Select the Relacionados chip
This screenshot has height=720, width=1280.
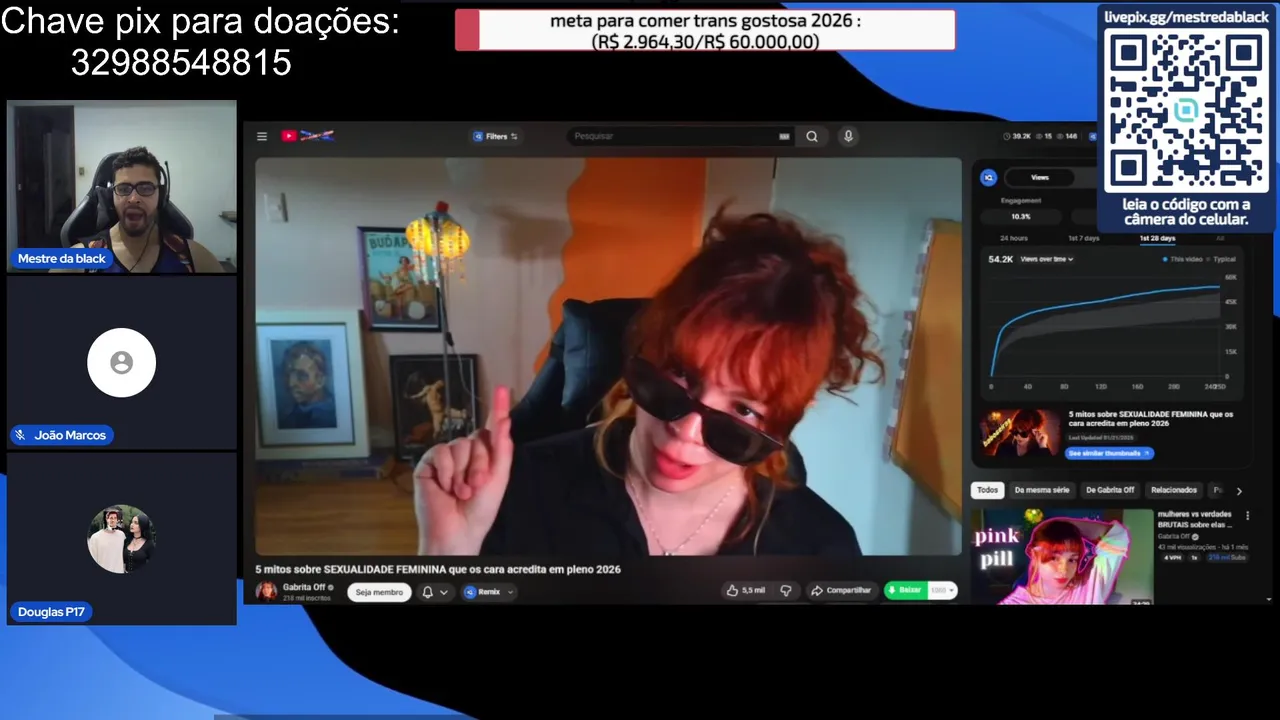[1174, 490]
